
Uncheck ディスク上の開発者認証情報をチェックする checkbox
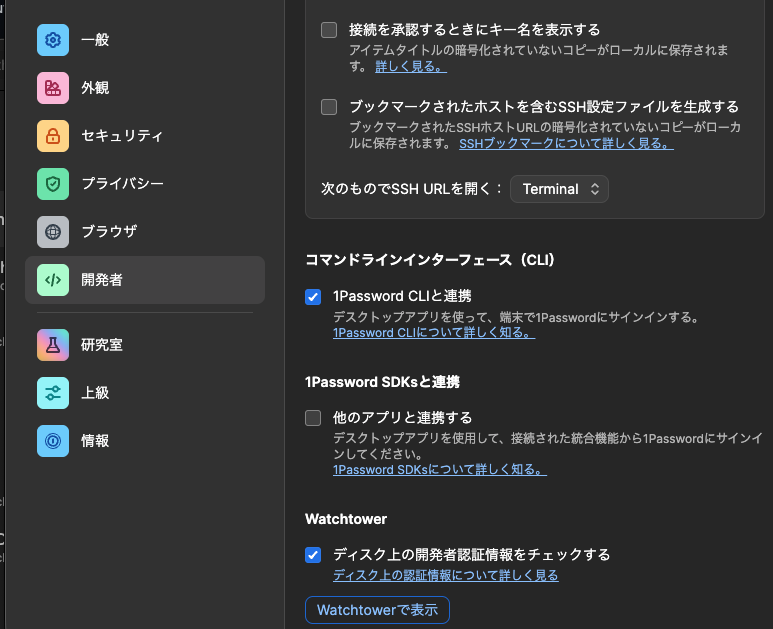pos(313,555)
